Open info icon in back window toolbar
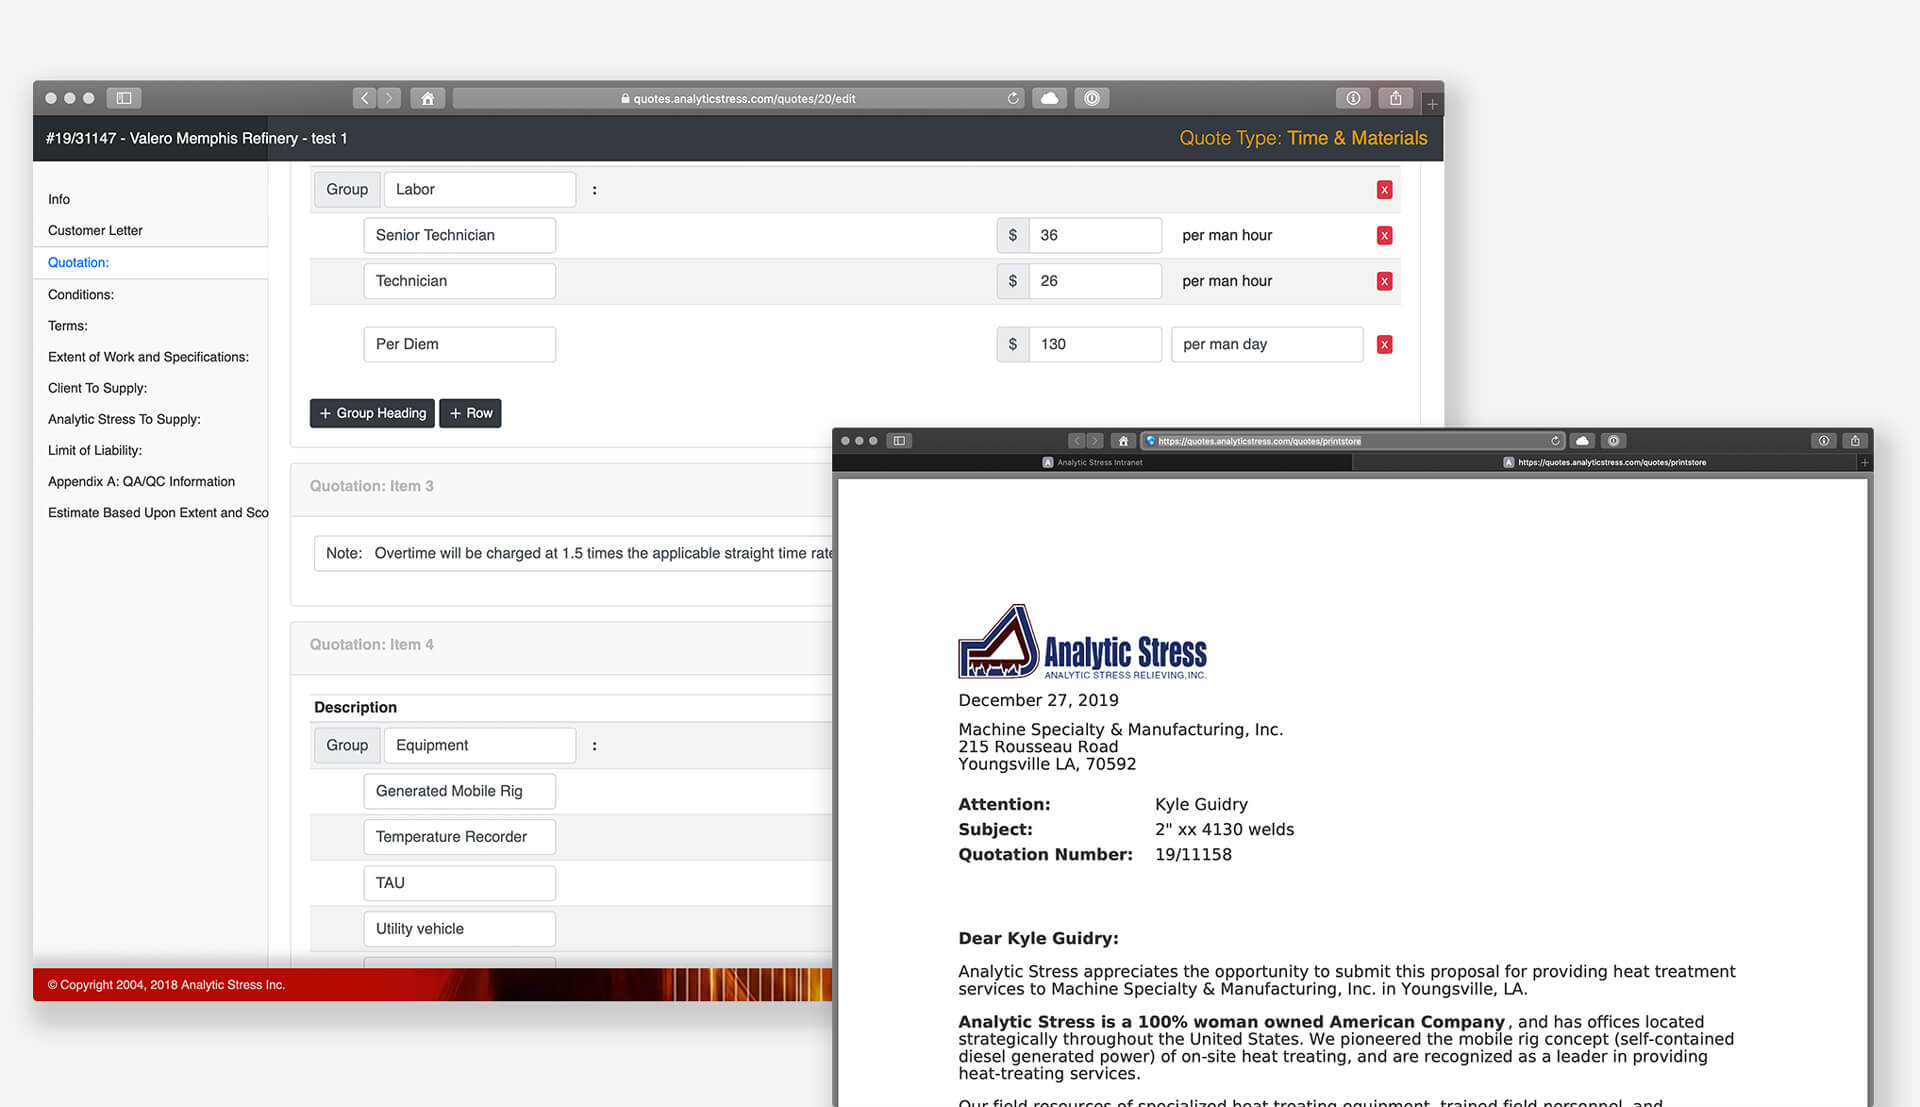The image size is (1920, 1107). pos(1353,98)
